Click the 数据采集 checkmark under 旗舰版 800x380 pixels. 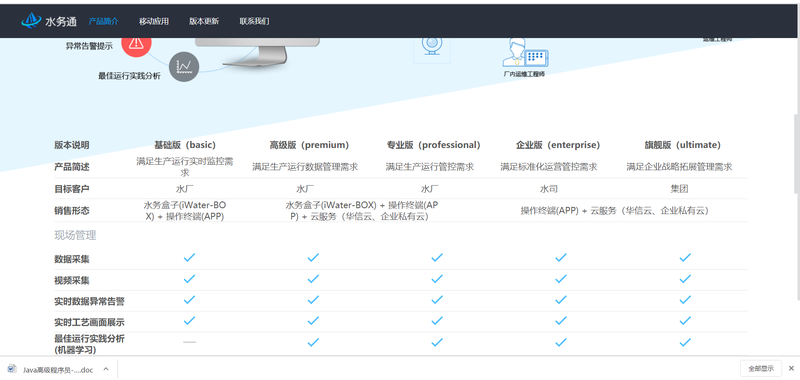click(x=685, y=258)
